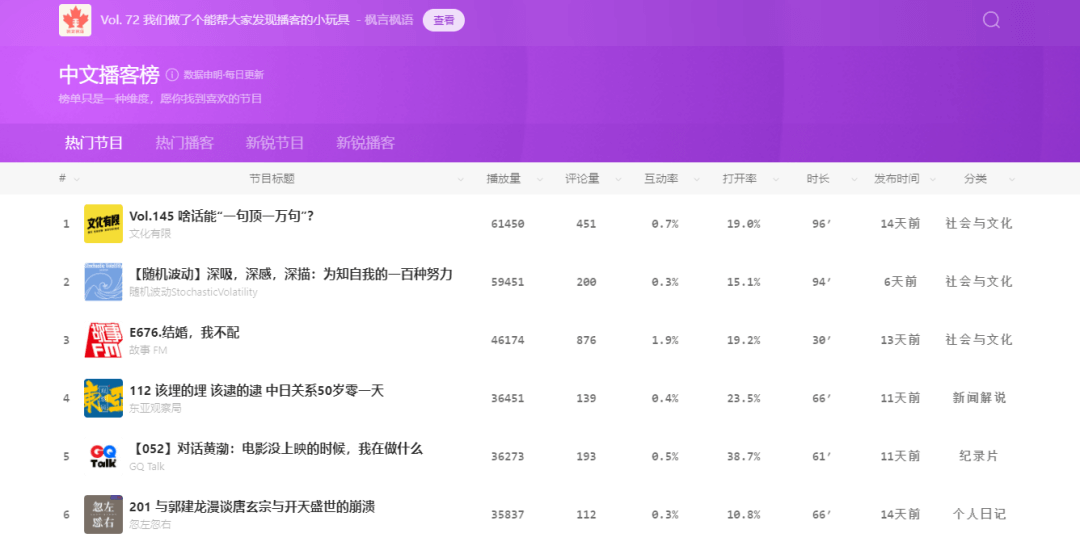Image resolution: width=1080 pixels, height=546 pixels.
Task: Open Vol.145 啥话能"一句顶一万句" episode
Action: [221, 216]
